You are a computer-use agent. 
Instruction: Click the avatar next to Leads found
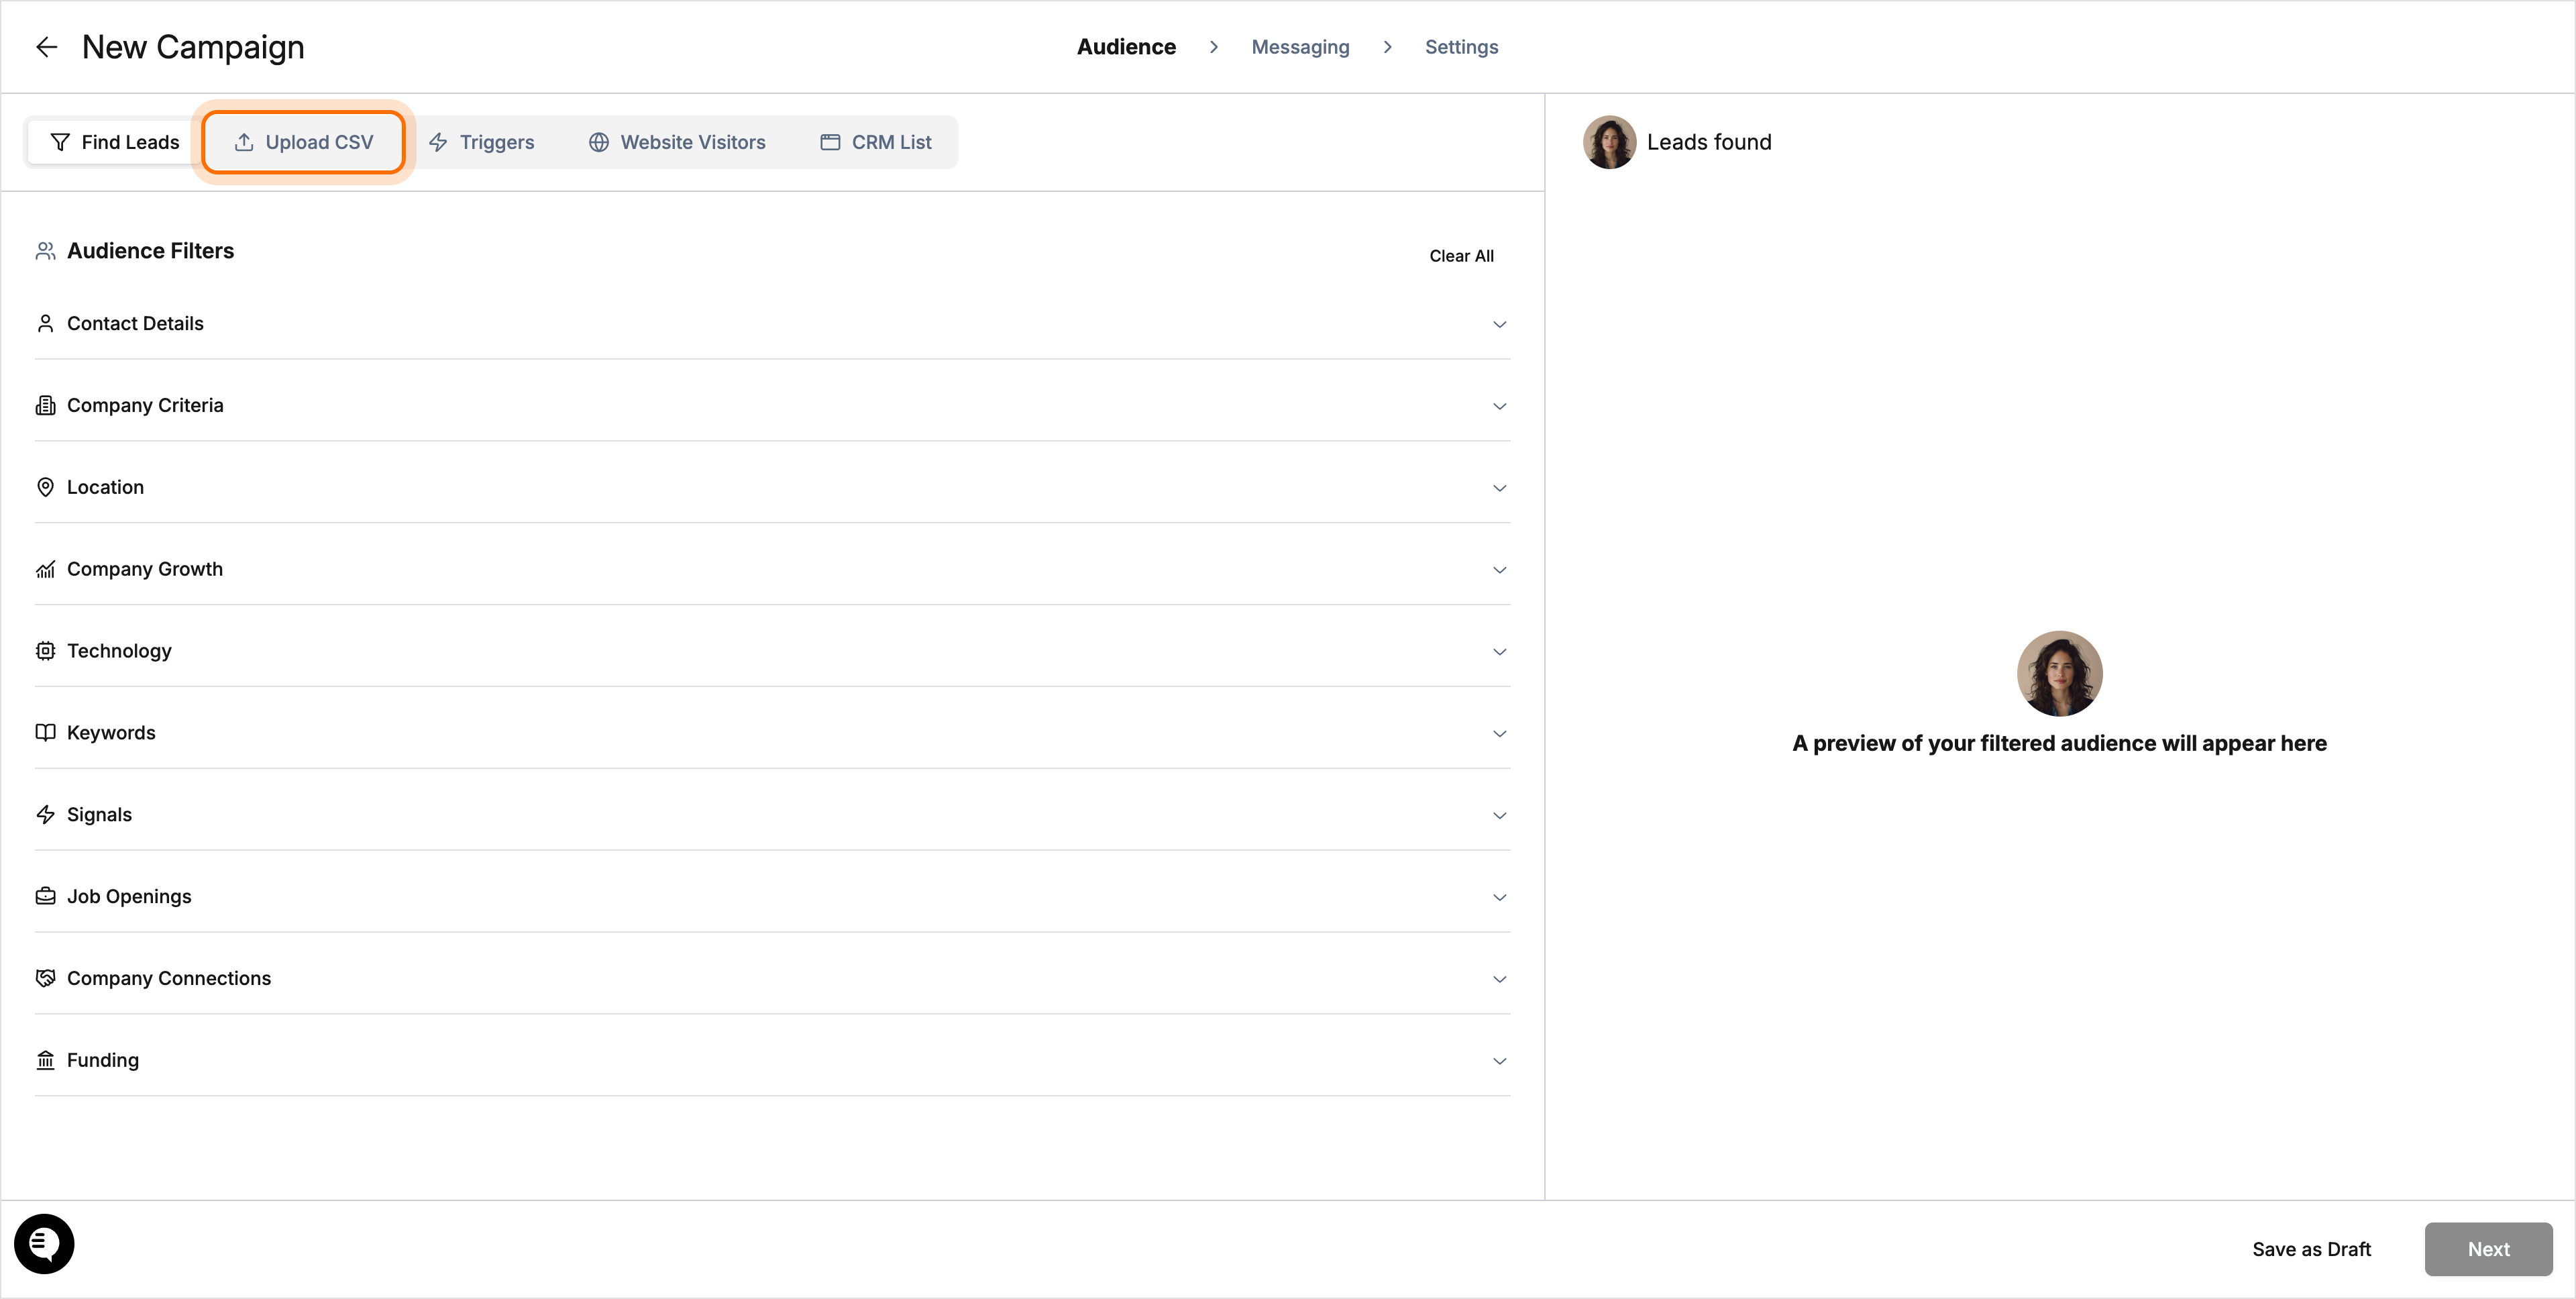[1609, 142]
